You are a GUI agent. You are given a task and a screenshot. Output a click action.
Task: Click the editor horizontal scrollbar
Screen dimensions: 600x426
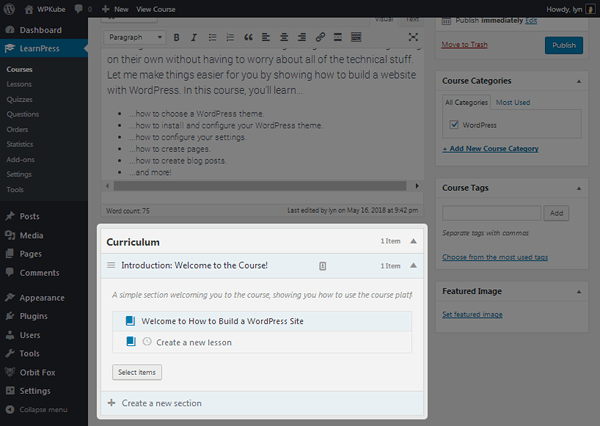[260, 187]
